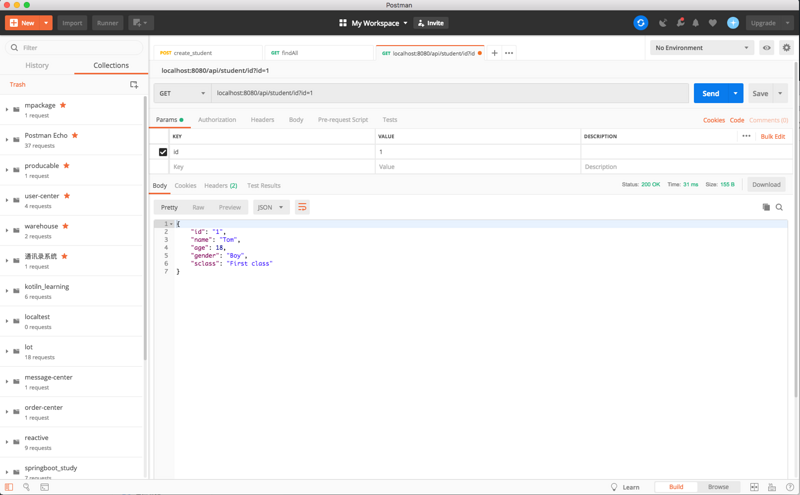Download the response

(x=766, y=185)
